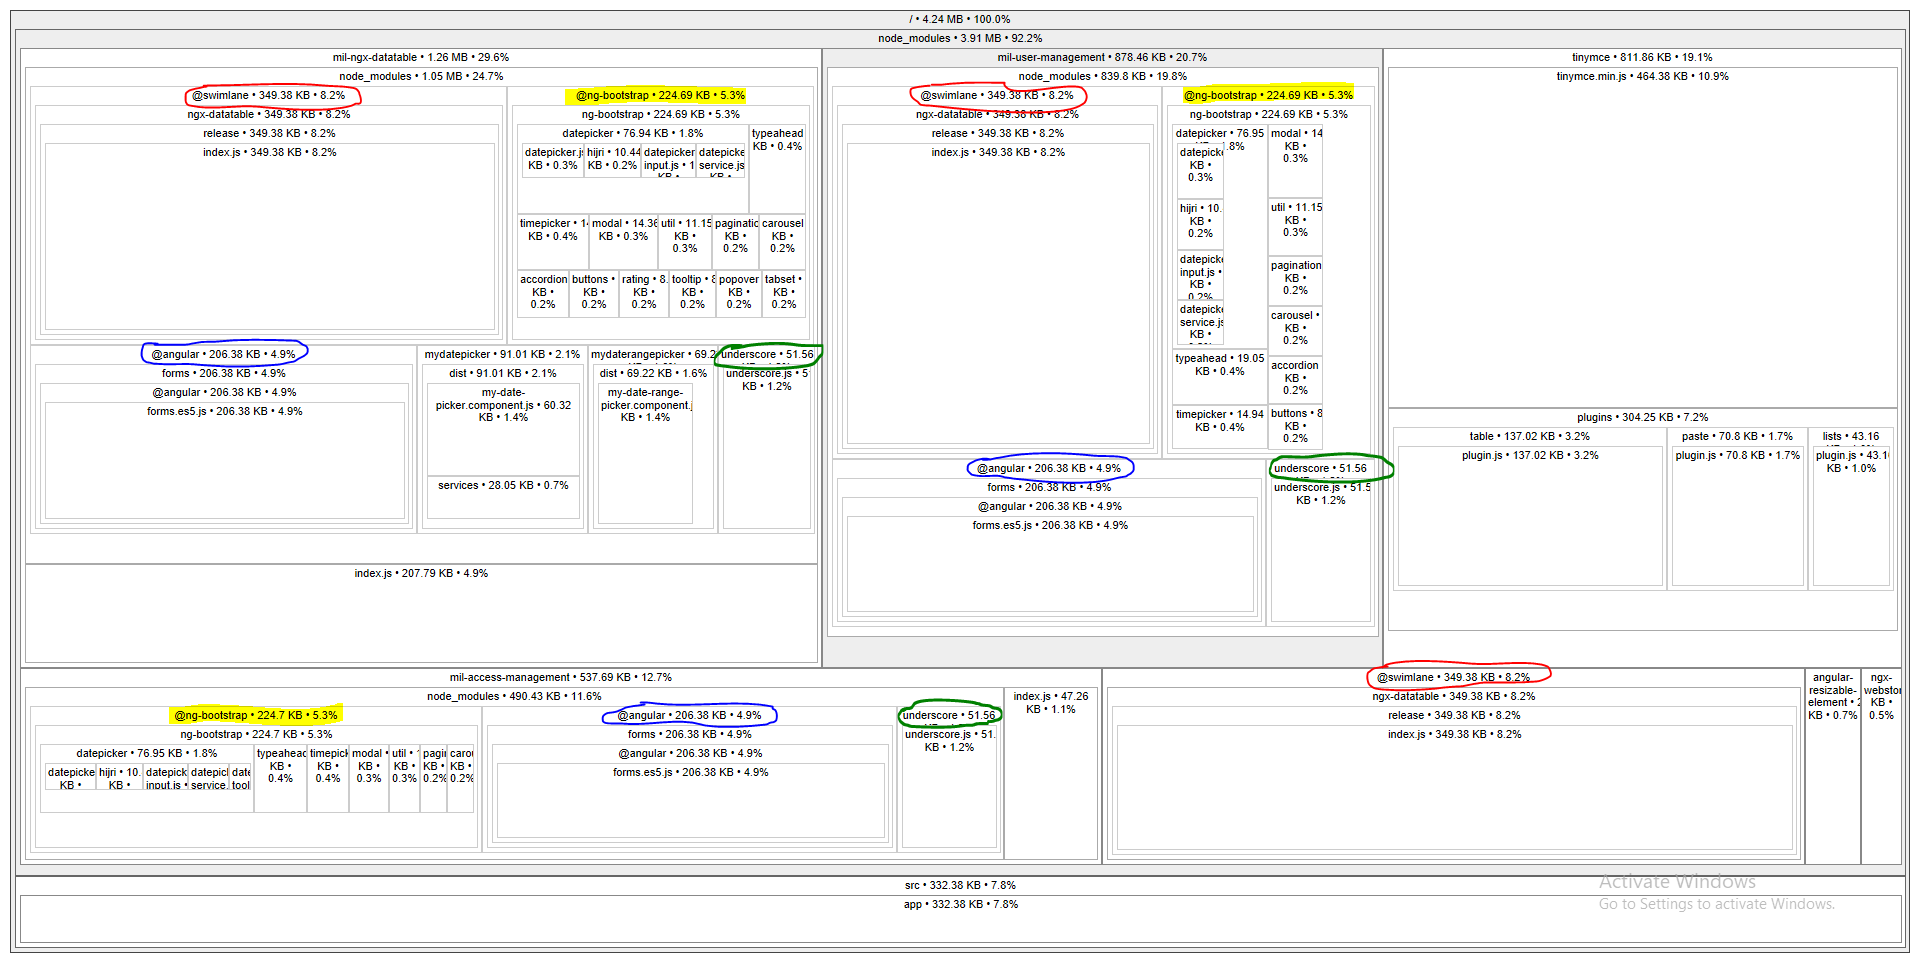Select top-level "node_modules • 3.91 MB • 92.2%" block
This screenshot has height=959, width=1920.
[959, 38]
